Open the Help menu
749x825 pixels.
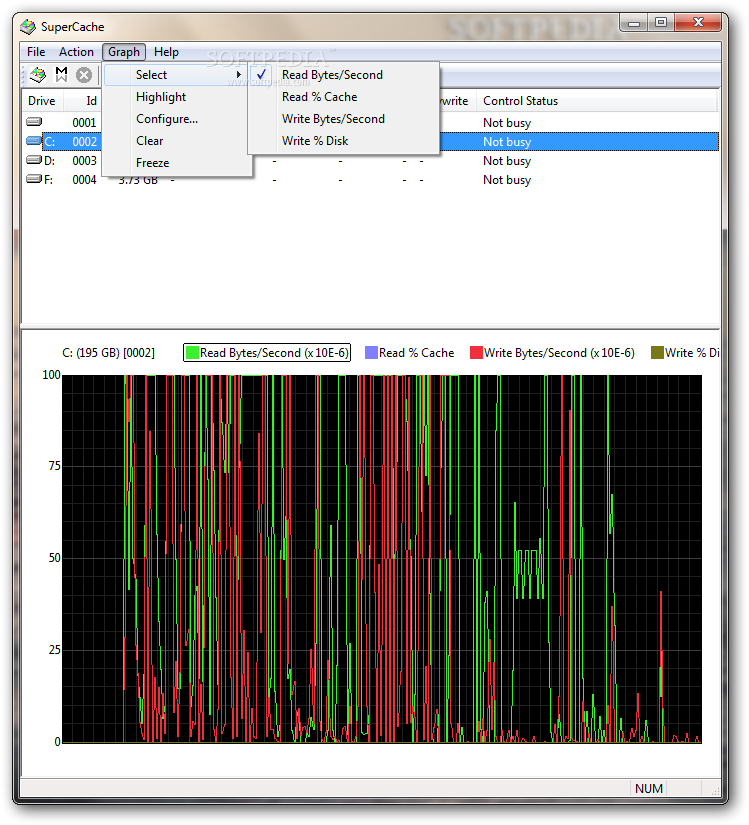(166, 52)
